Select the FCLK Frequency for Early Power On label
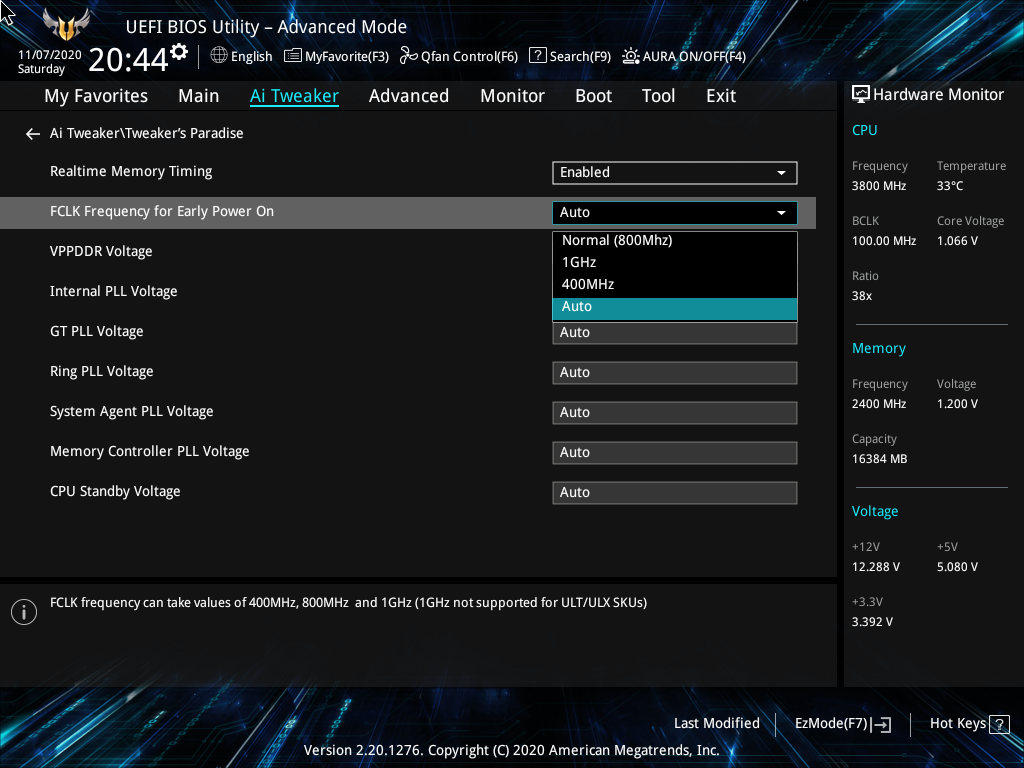Viewport: 1024px width, 768px height. click(x=162, y=212)
